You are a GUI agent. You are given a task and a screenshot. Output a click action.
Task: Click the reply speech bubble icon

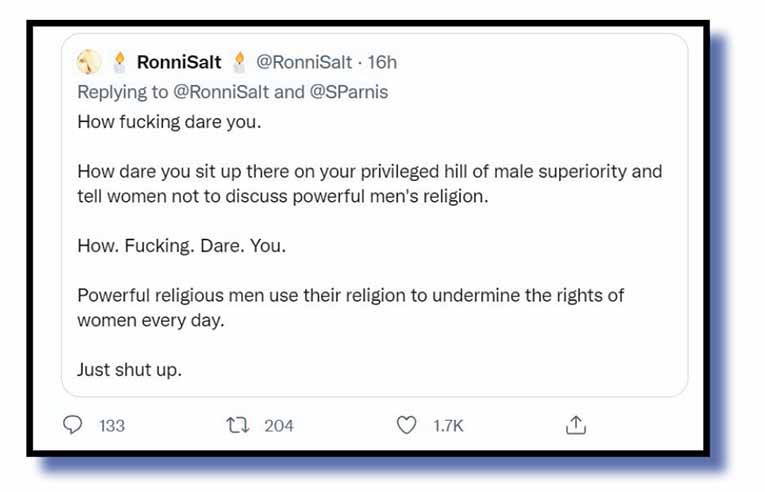point(73,425)
